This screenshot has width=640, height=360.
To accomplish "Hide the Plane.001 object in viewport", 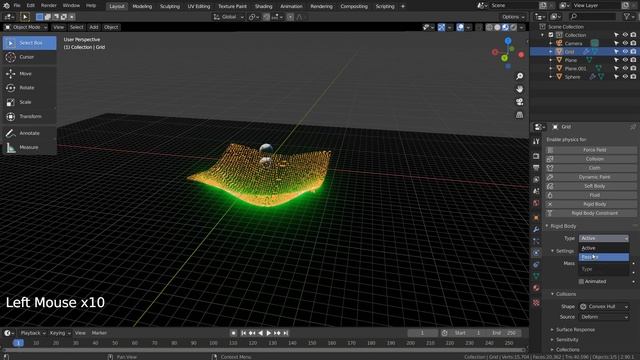I will click(625, 69).
